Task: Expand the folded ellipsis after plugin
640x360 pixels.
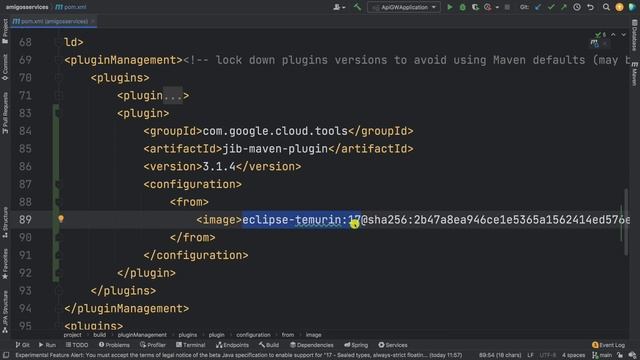Action: click(x=173, y=96)
